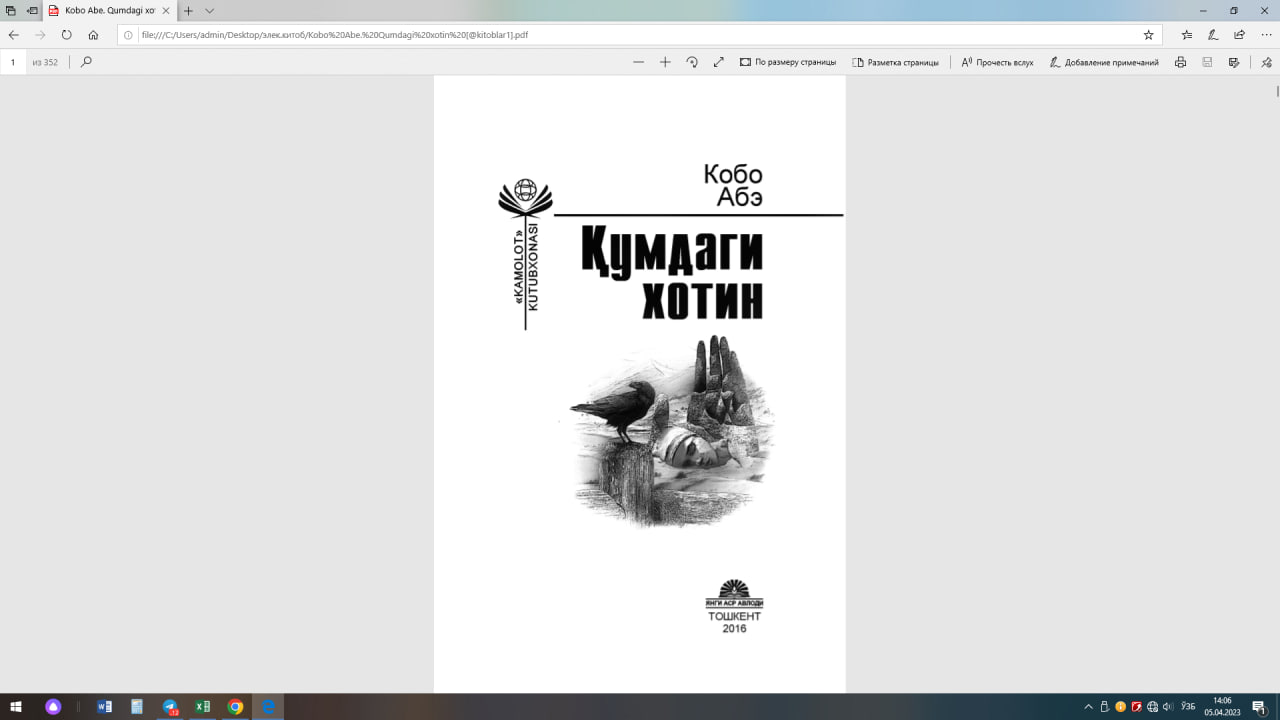Set tabs aside using the second tab icon
The width and height of the screenshot is (1280, 720).
tap(32, 10)
